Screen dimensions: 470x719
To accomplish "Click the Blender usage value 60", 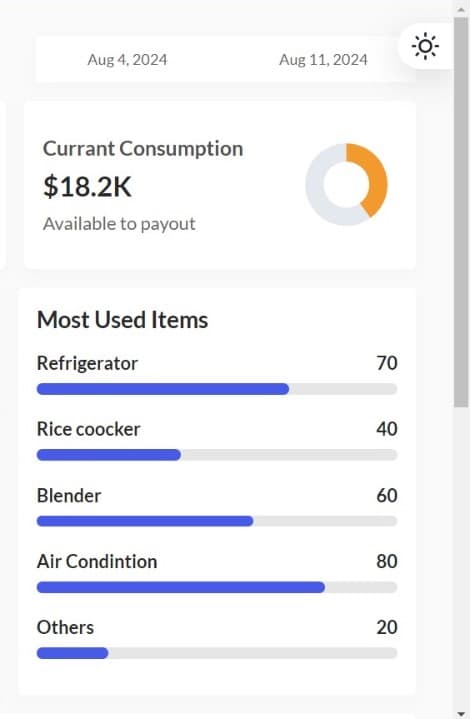I will (387, 495).
